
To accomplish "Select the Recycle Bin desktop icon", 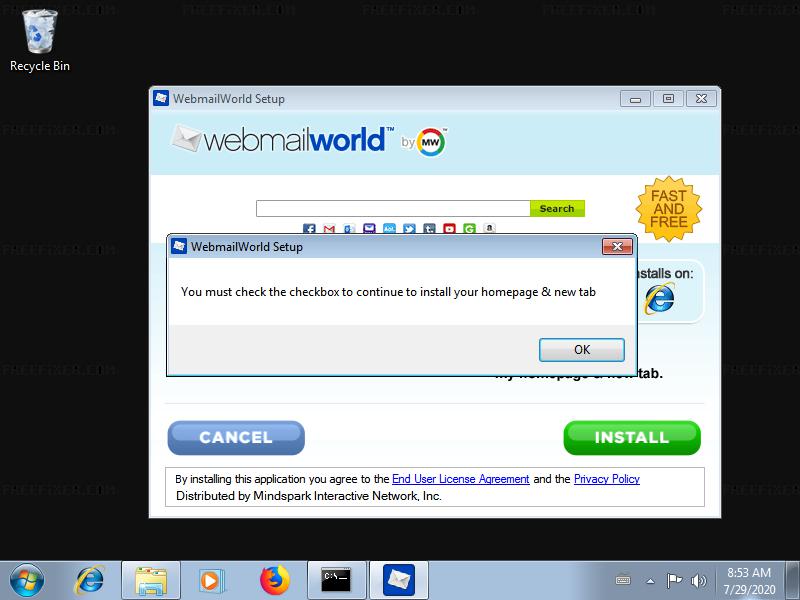I will (40, 41).
